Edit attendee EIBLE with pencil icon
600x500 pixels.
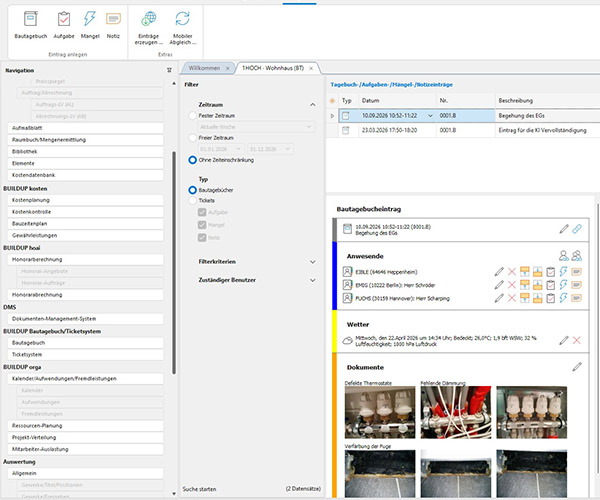(x=499, y=272)
